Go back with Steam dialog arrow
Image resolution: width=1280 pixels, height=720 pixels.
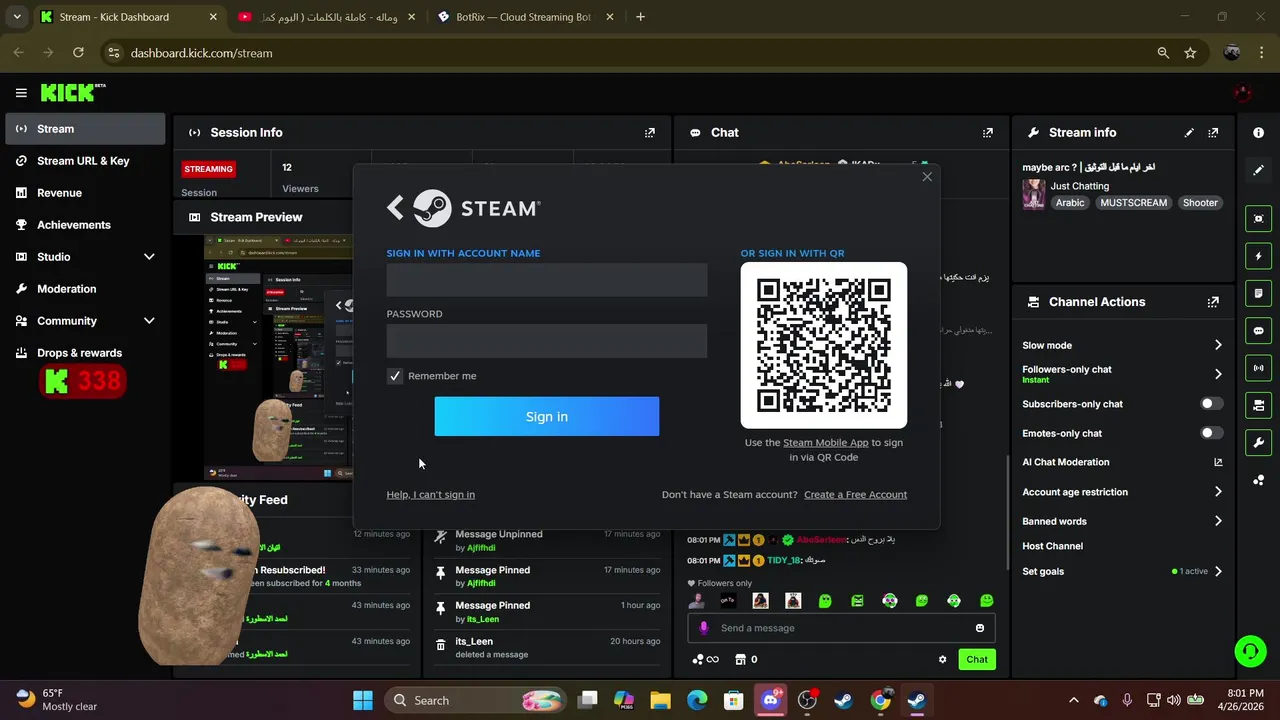pos(396,208)
